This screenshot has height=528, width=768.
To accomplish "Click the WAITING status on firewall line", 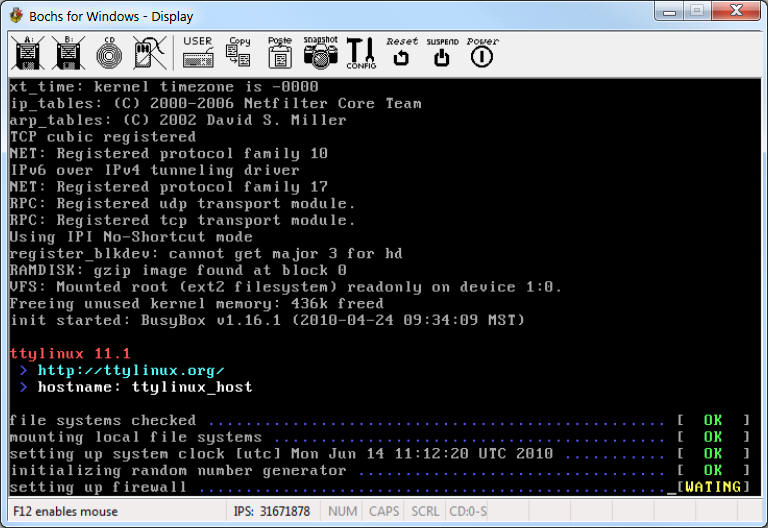I will click(x=713, y=486).
